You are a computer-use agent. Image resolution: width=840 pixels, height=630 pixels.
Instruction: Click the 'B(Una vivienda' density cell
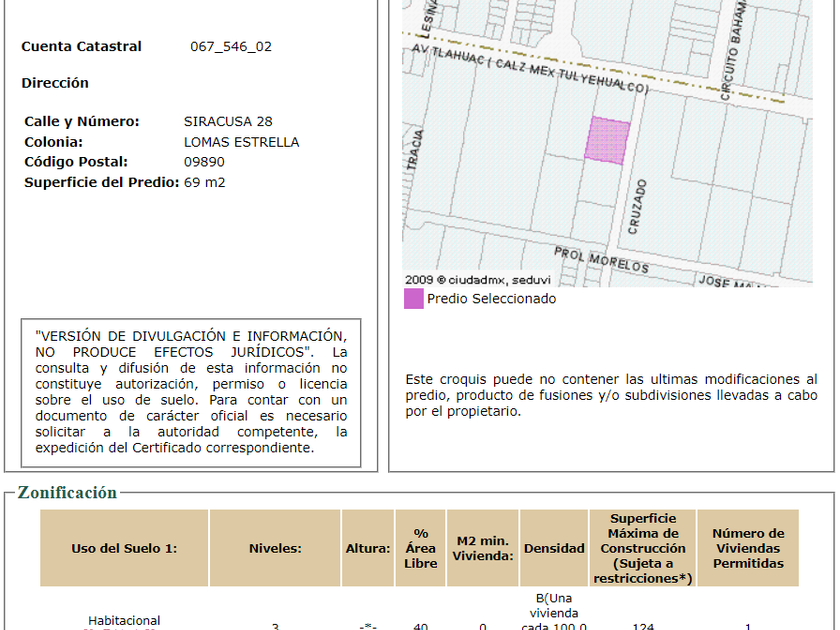554,612
